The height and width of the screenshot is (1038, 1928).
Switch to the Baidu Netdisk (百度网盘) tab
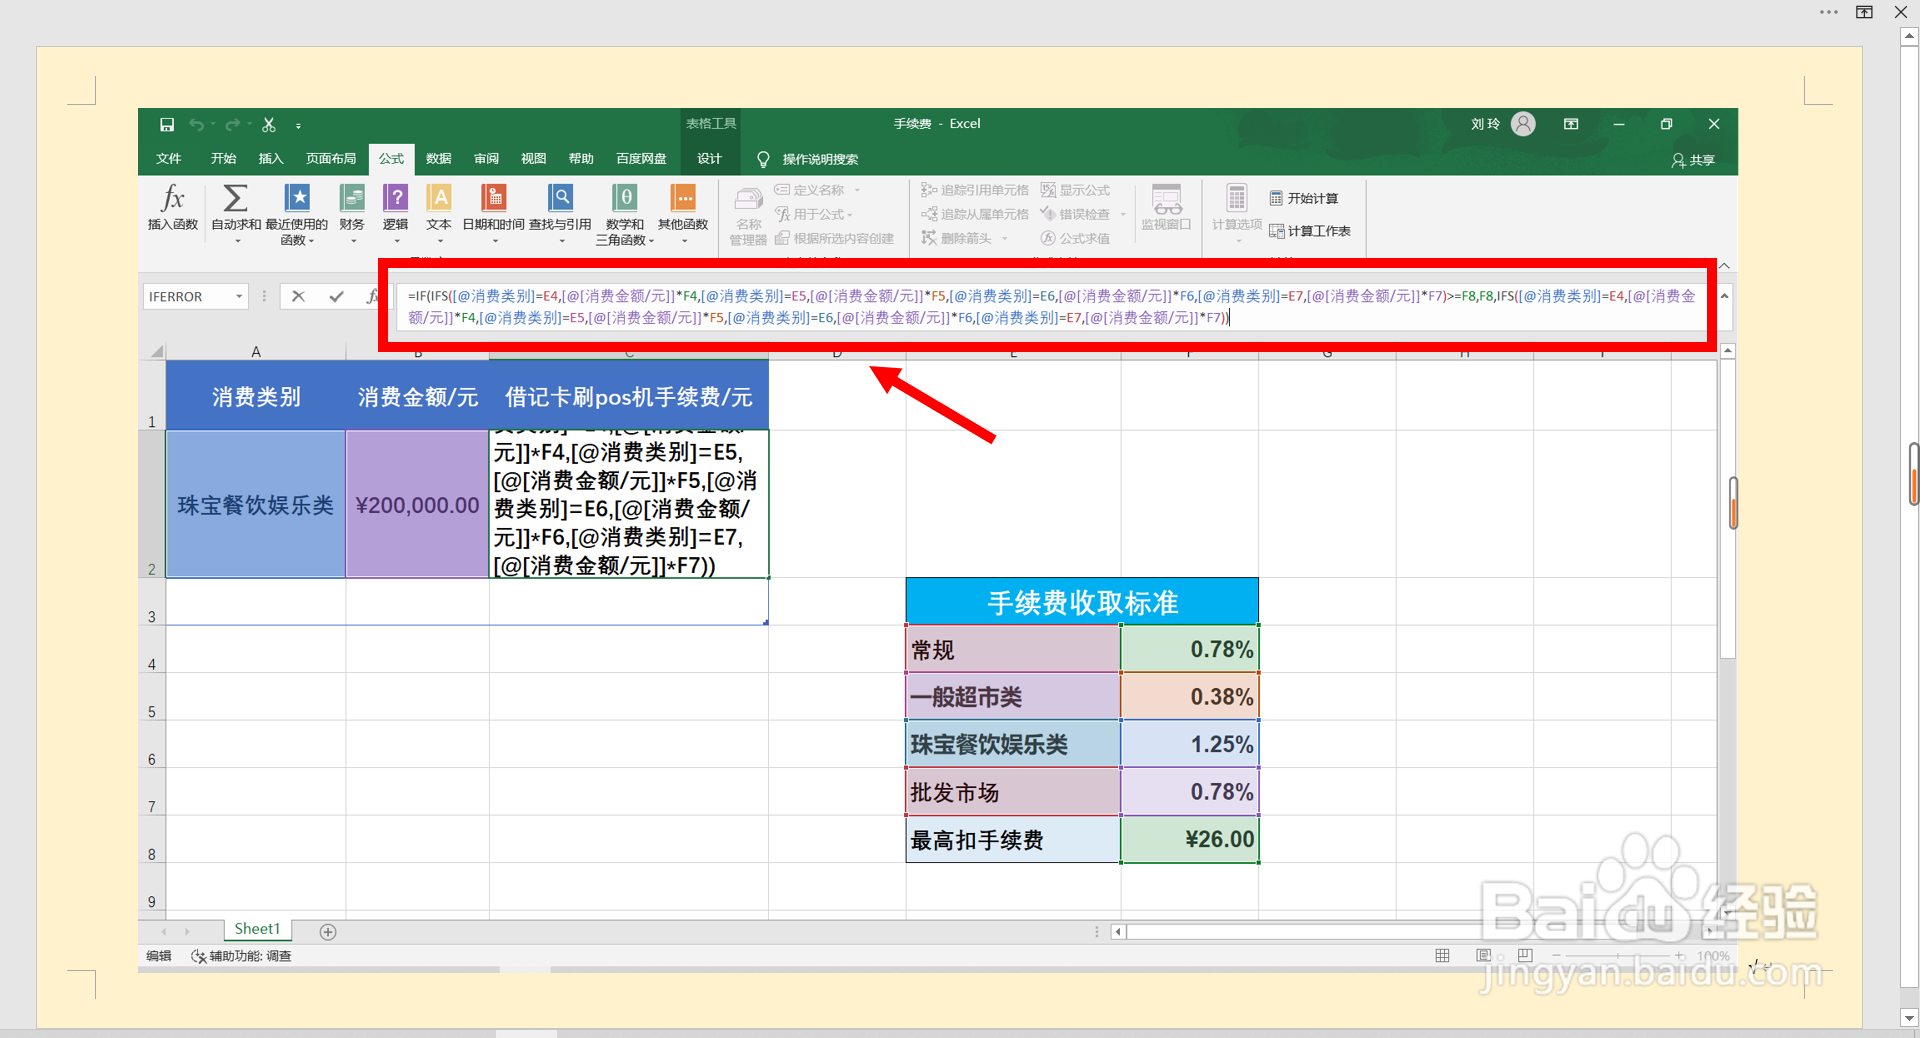click(x=641, y=159)
